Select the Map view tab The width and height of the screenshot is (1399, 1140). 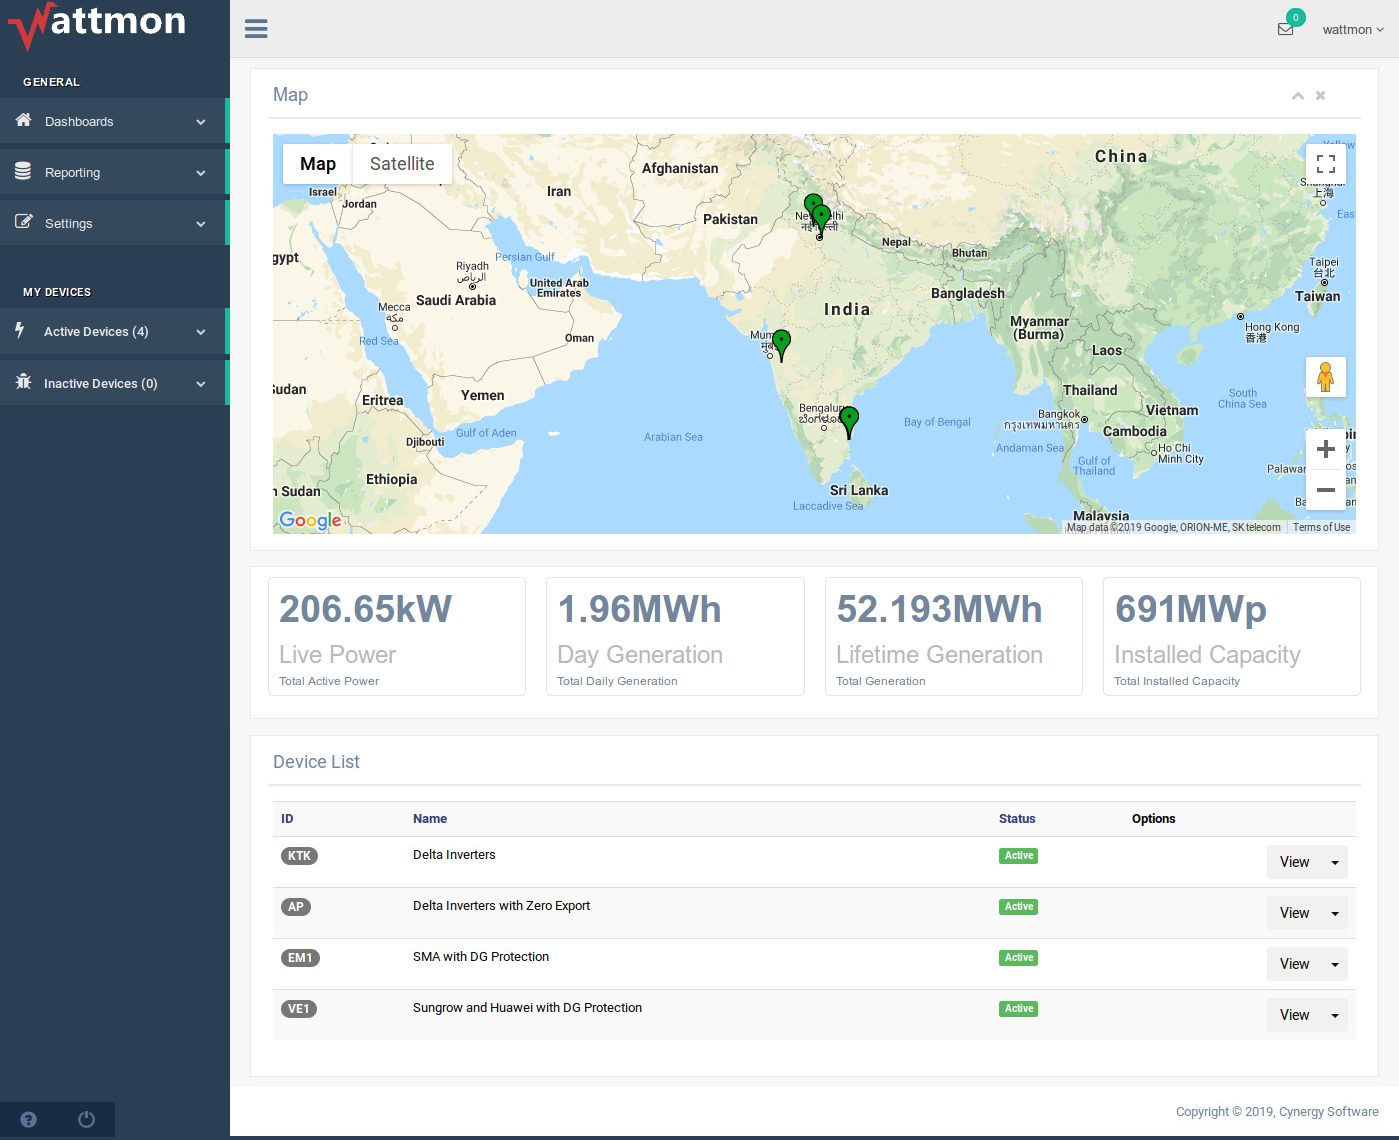point(318,164)
